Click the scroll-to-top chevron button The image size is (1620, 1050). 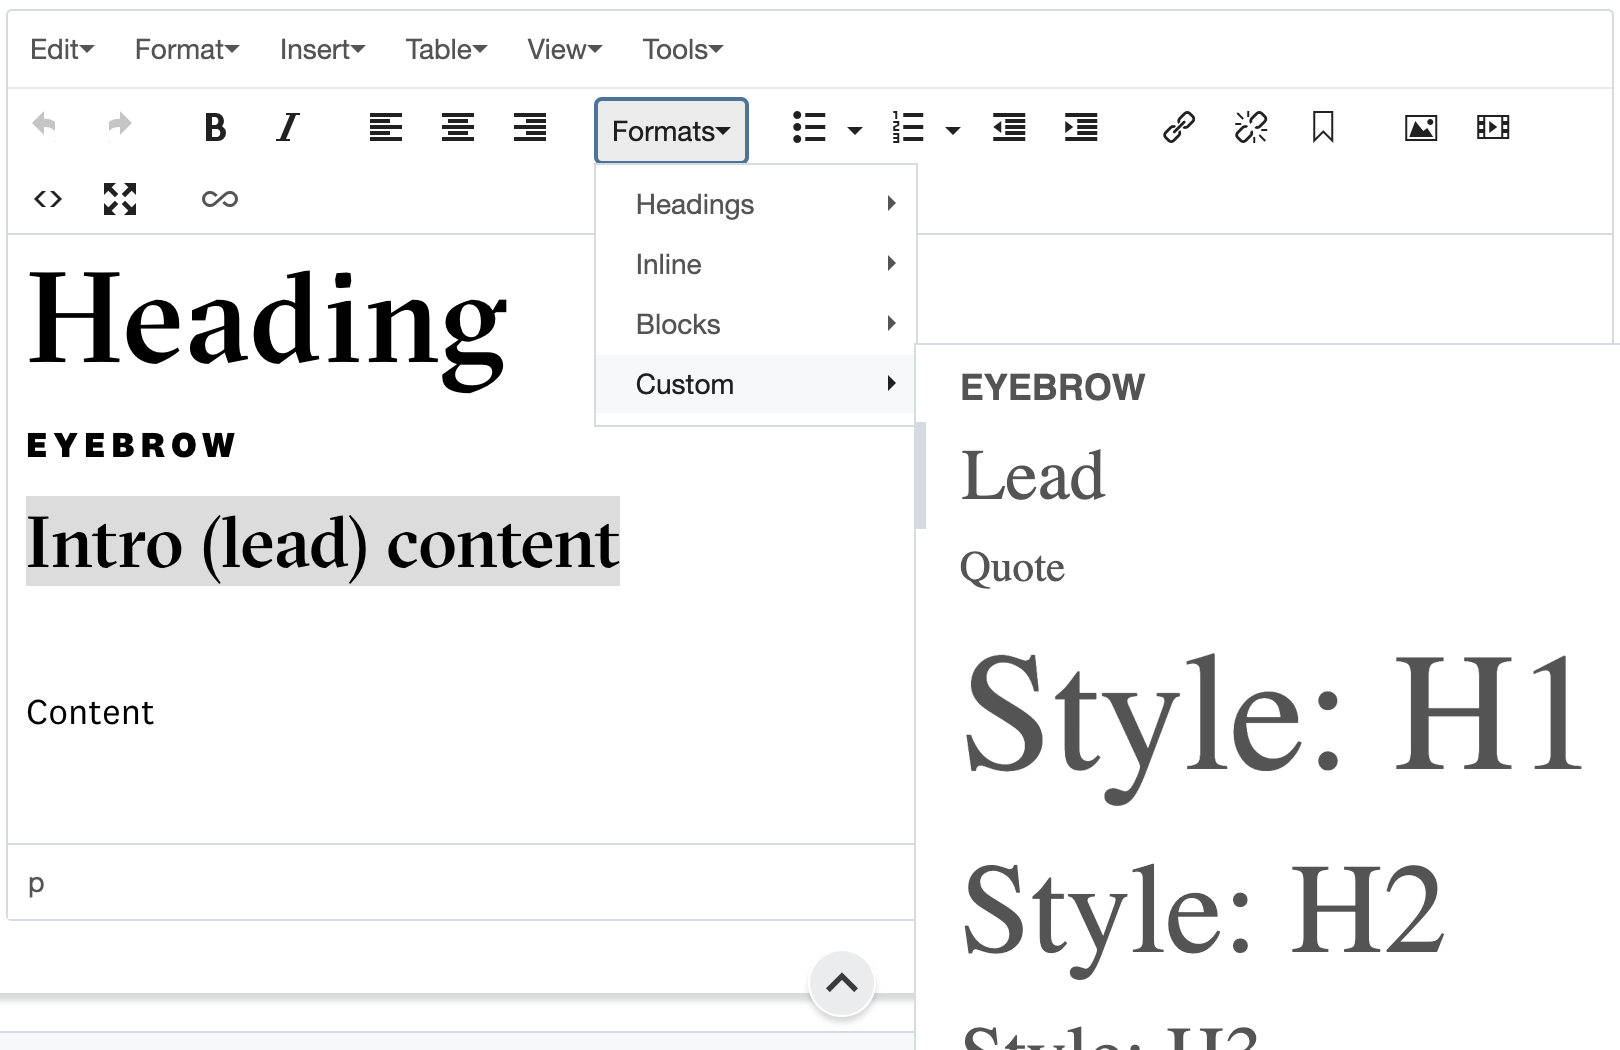[842, 983]
